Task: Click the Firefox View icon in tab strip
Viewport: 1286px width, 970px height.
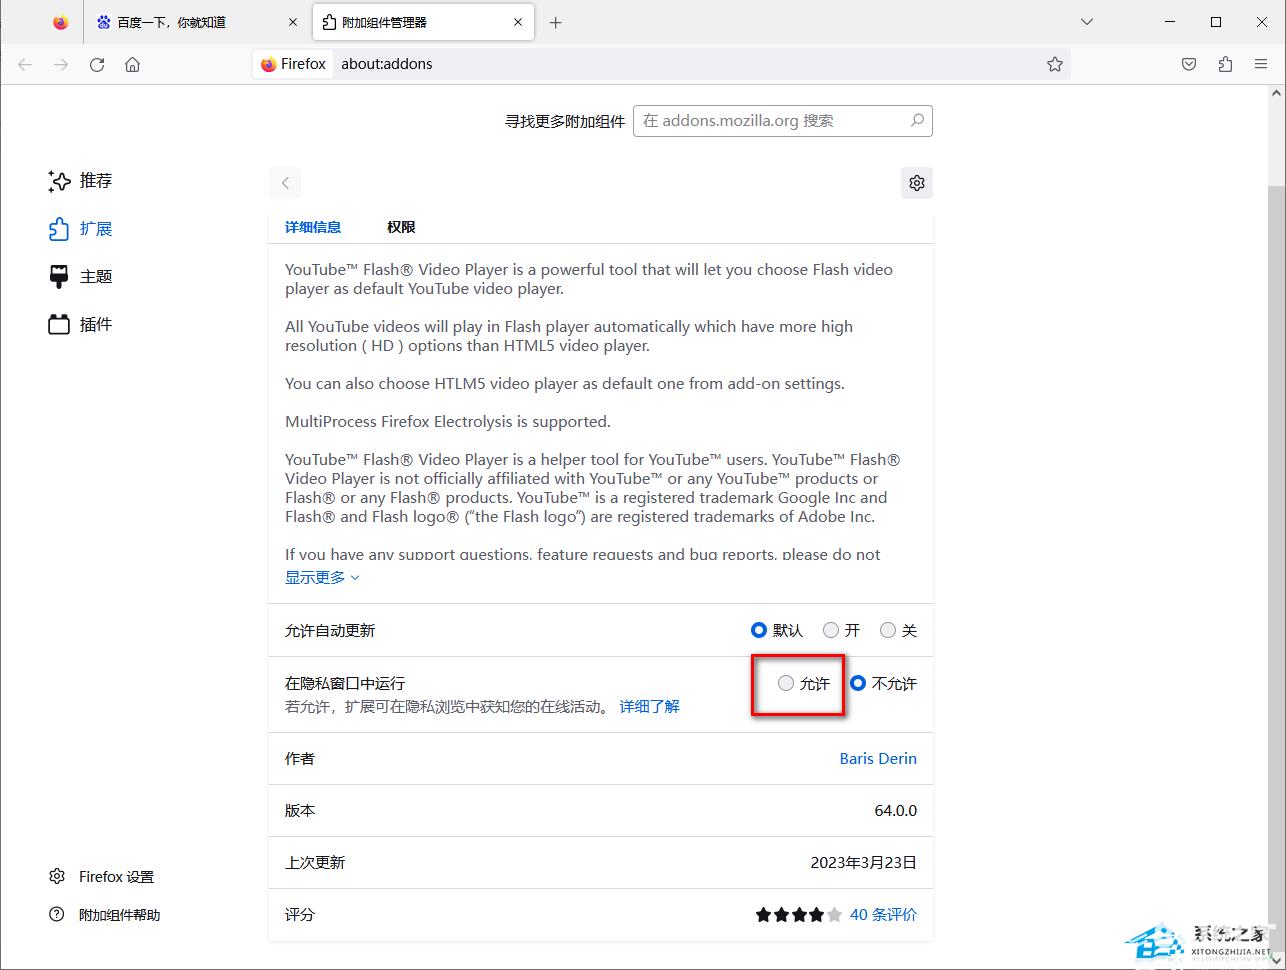Action: pos(61,22)
